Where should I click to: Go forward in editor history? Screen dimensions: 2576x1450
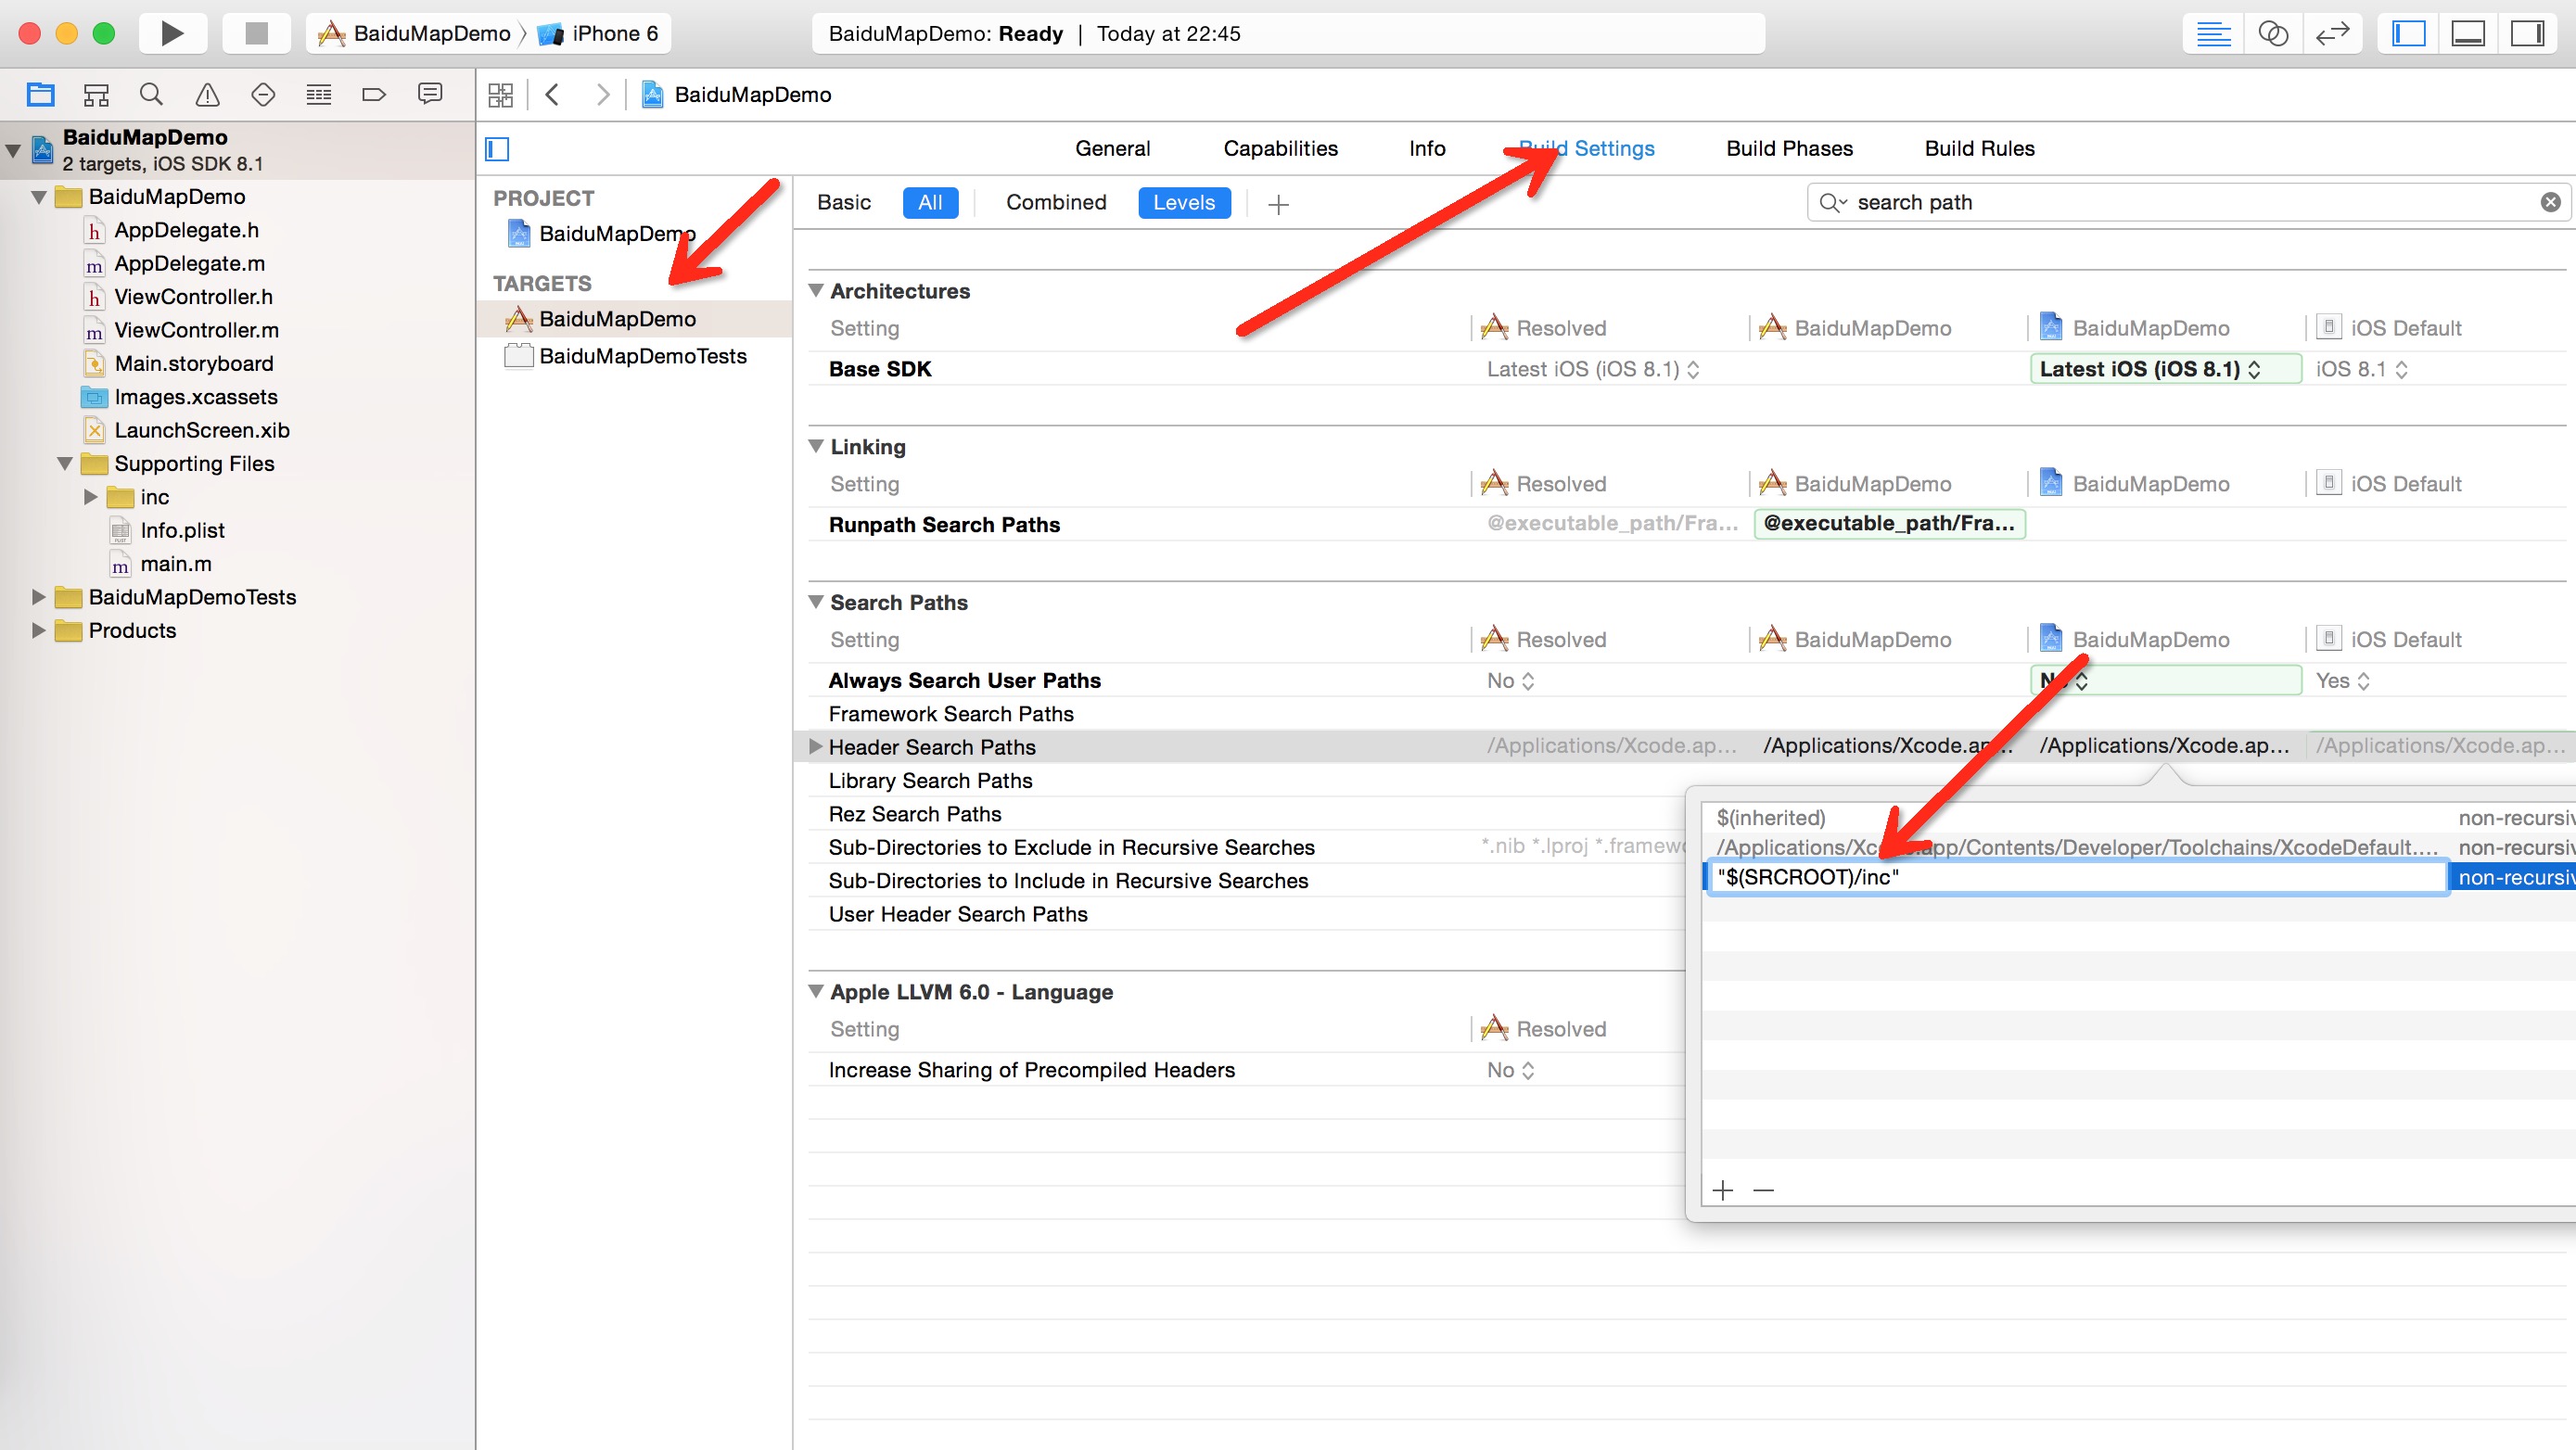(602, 95)
